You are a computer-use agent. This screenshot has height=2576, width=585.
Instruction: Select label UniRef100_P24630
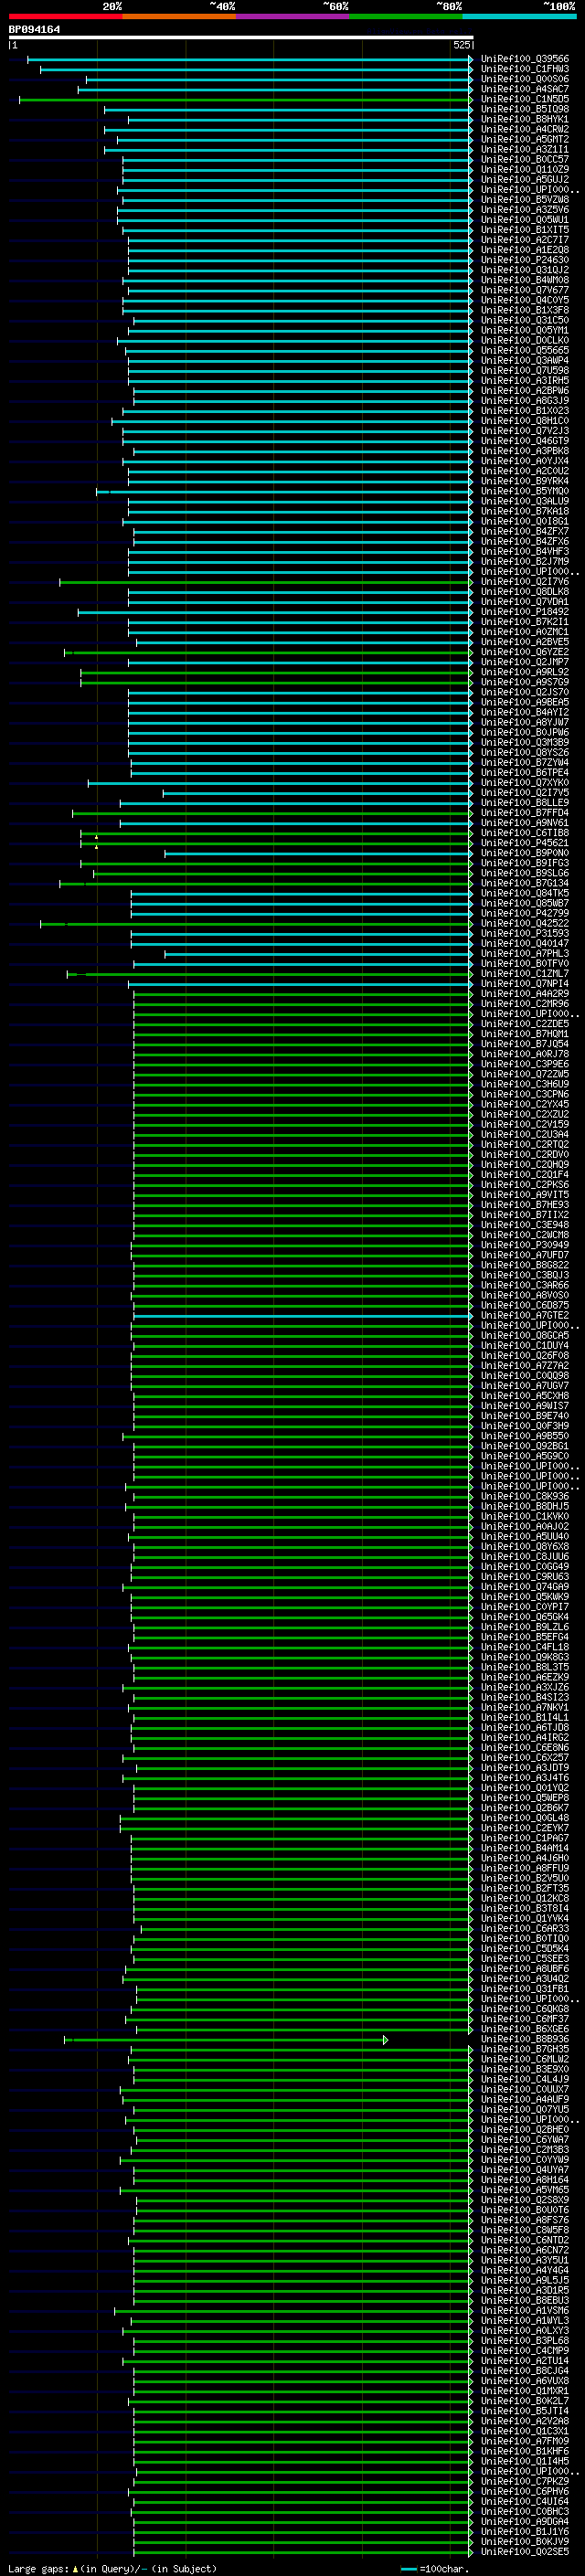(x=525, y=260)
